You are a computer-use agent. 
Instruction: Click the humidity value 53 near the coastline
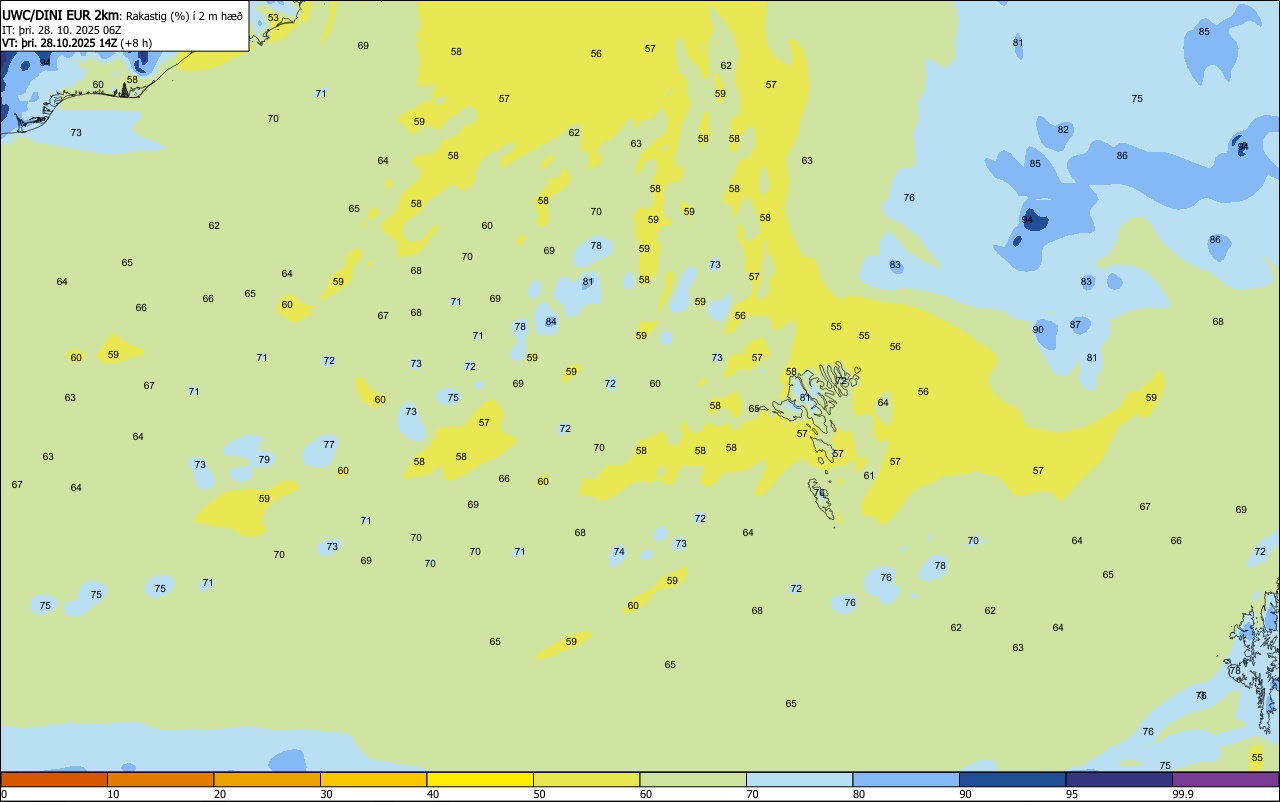coord(273,18)
